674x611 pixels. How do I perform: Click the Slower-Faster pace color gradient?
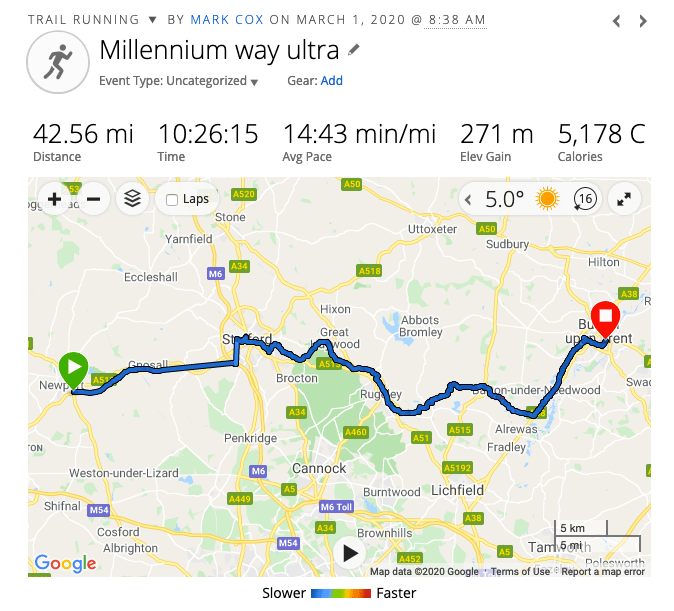click(341, 593)
